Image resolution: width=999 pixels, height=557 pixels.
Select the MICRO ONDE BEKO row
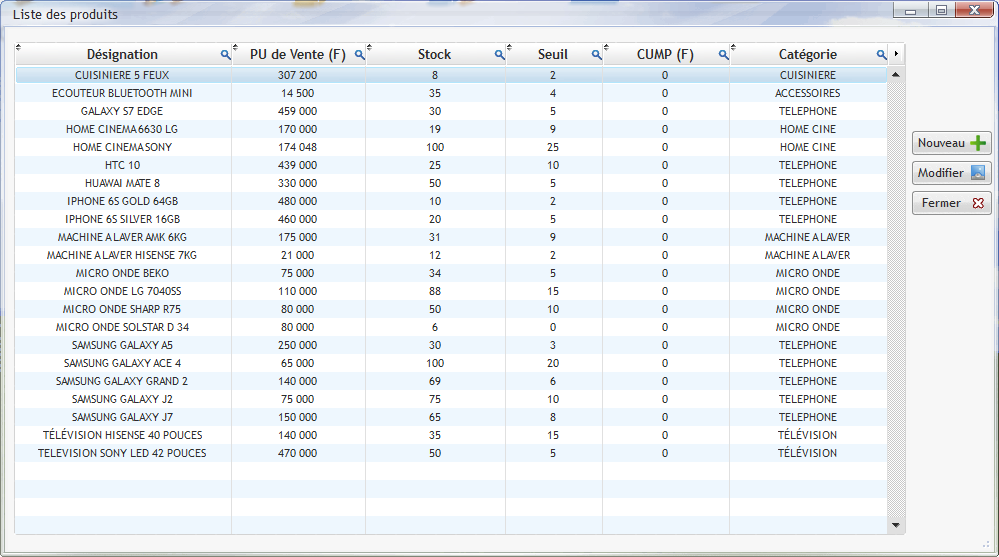122,273
